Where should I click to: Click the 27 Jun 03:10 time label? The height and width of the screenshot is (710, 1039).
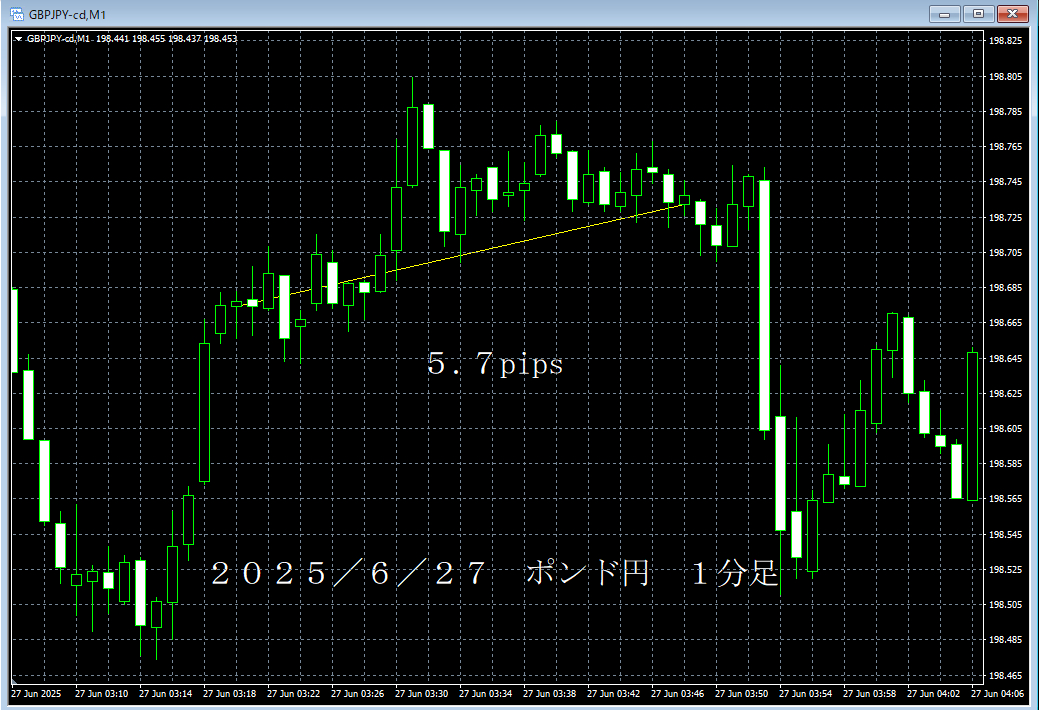click(101, 693)
